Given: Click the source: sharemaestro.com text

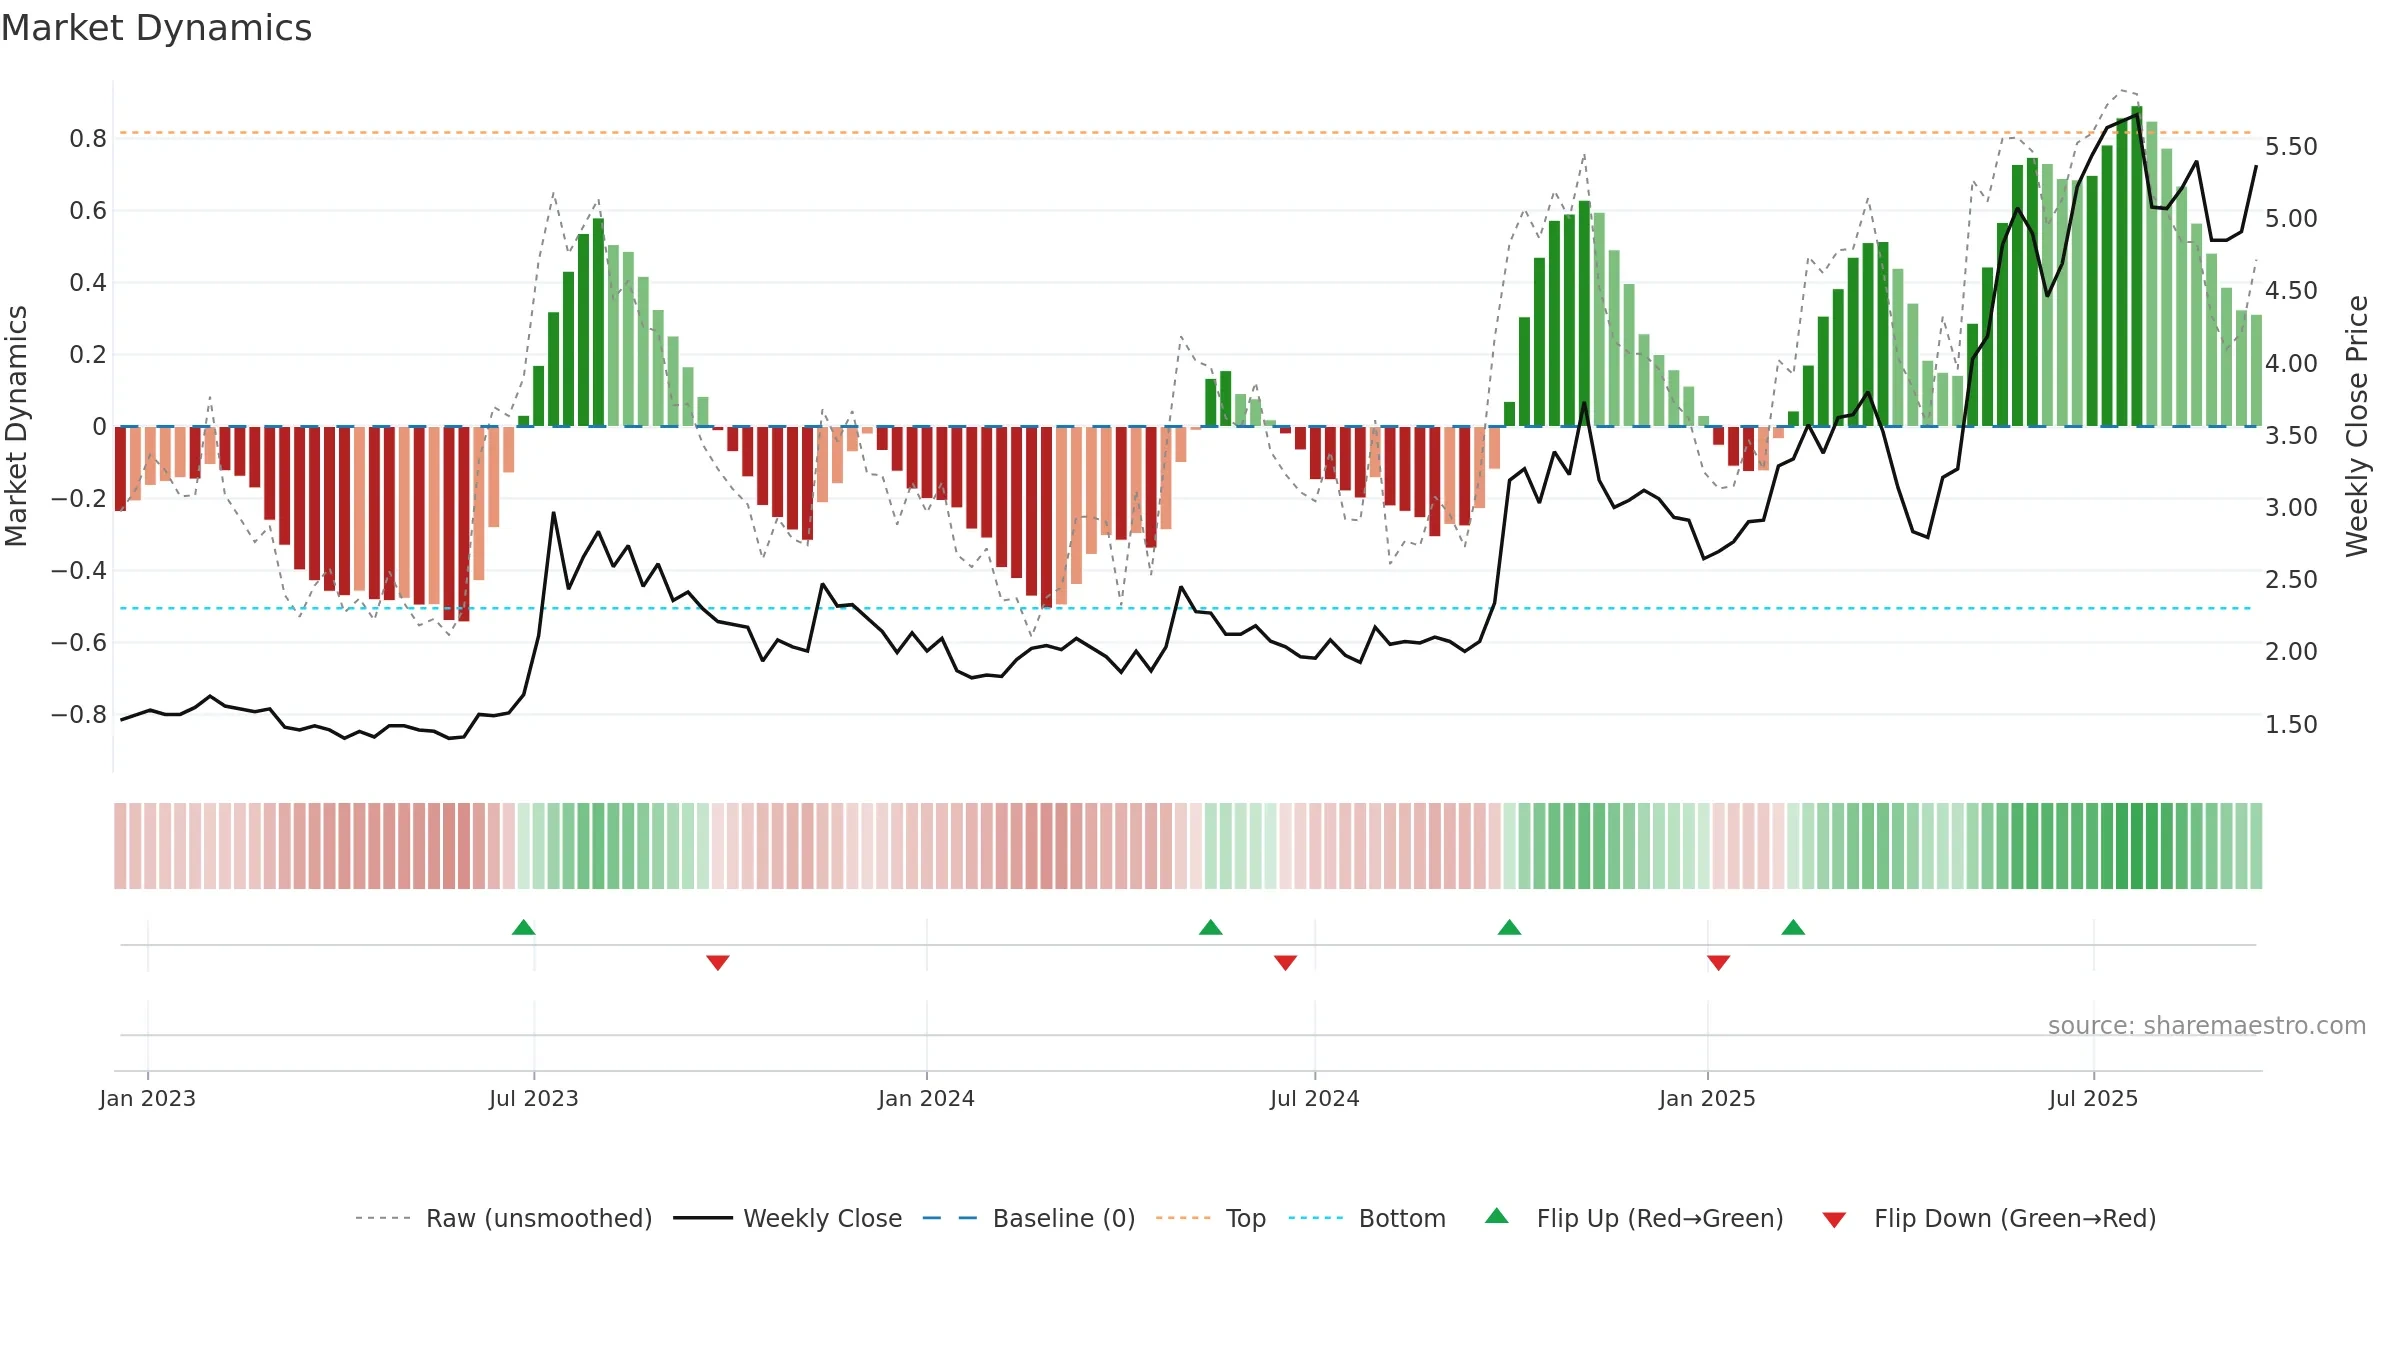Looking at the screenshot, I should coord(2207,1025).
